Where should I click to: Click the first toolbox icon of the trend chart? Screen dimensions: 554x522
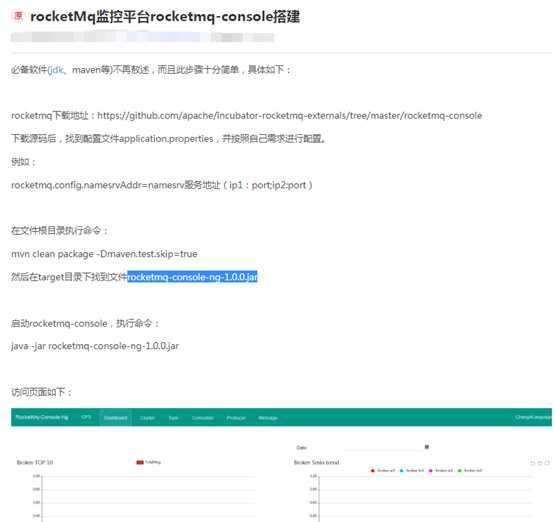tap(533, 463)
